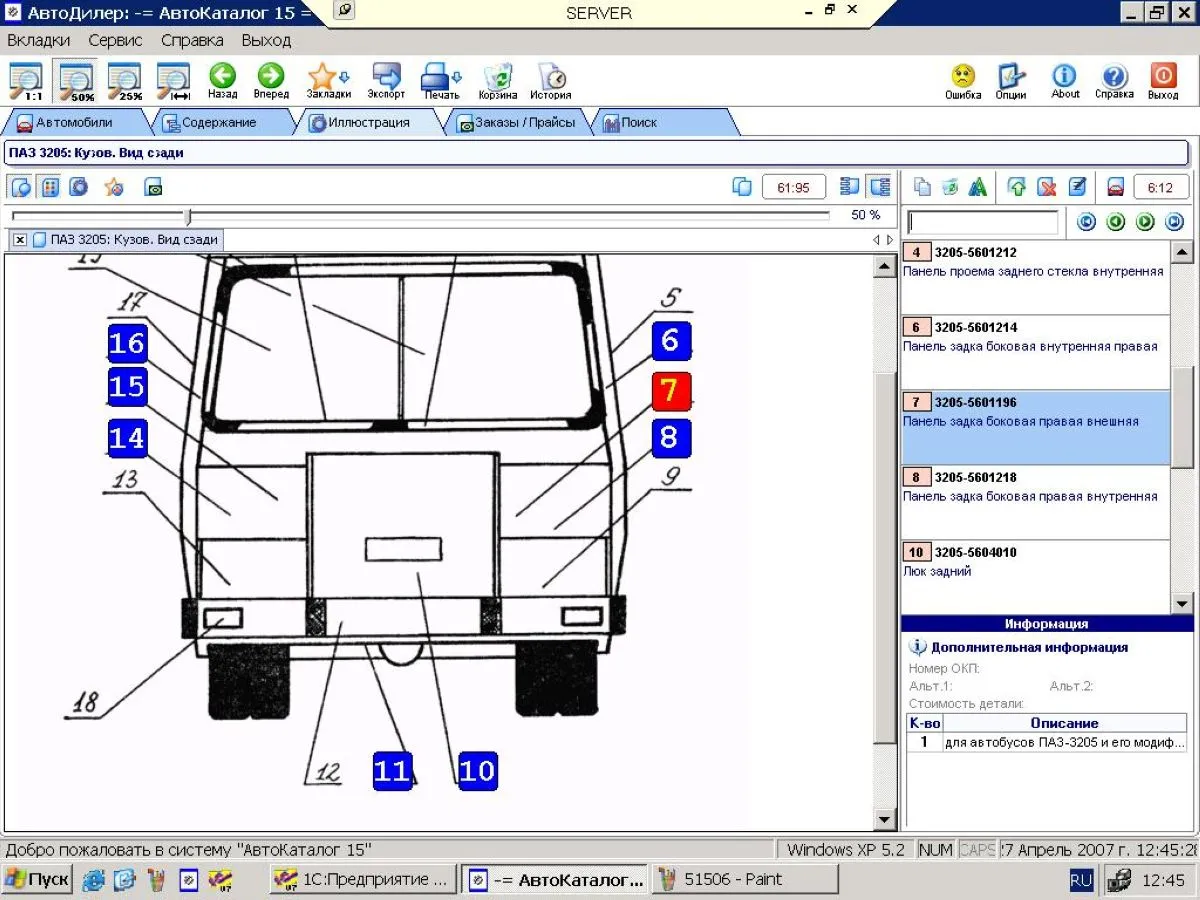Viewport: 1200px width, 900px height.
Task: Adjust the 50% zoom slider handle
Action: pos(188,216)
